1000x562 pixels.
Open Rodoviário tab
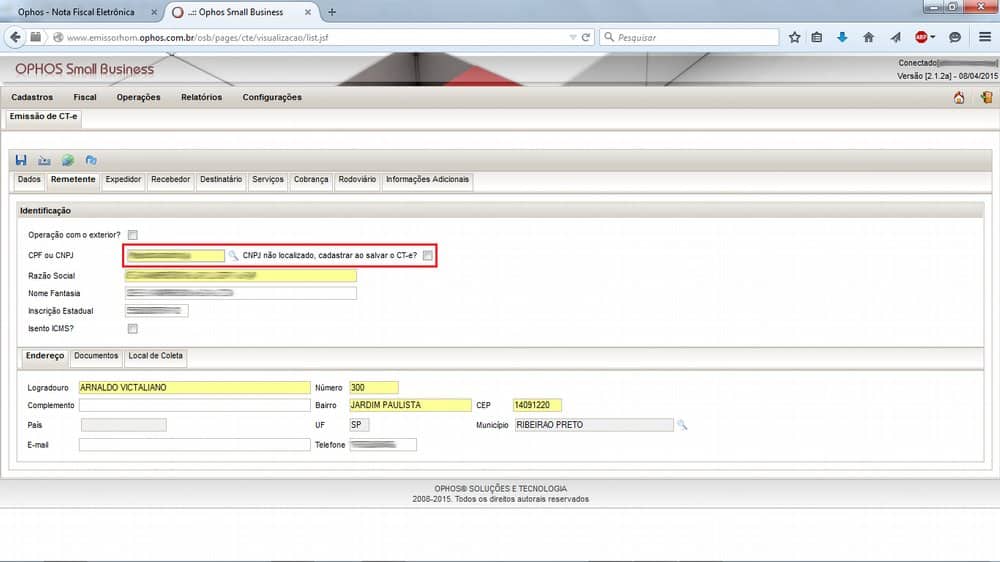(357, 180)
